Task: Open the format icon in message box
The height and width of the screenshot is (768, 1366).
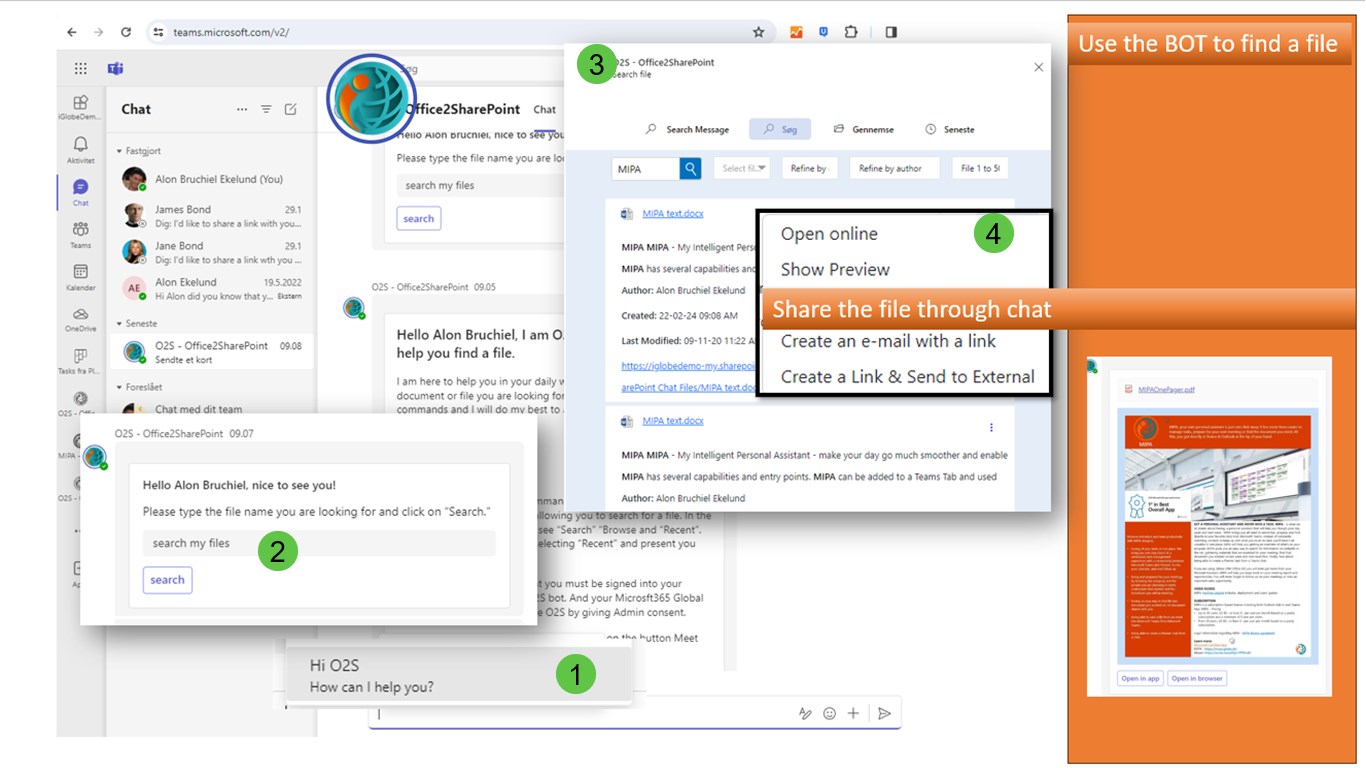Action: click(x=805, y=713)
